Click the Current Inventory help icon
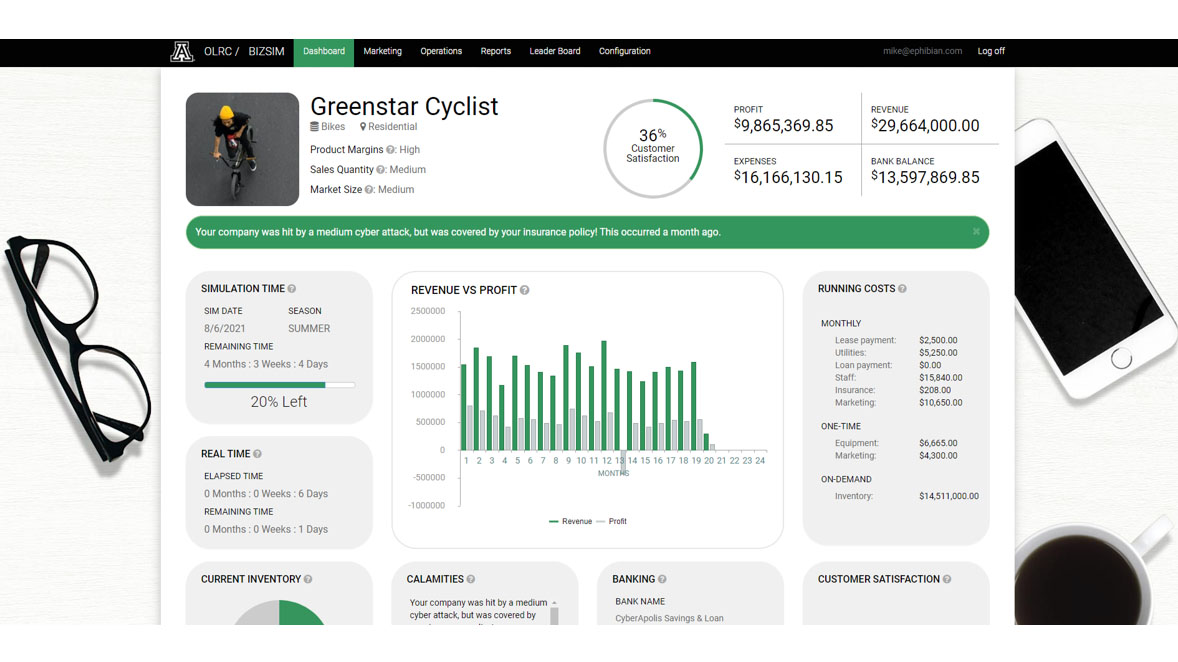The image size is (1178, 662). 308,579
